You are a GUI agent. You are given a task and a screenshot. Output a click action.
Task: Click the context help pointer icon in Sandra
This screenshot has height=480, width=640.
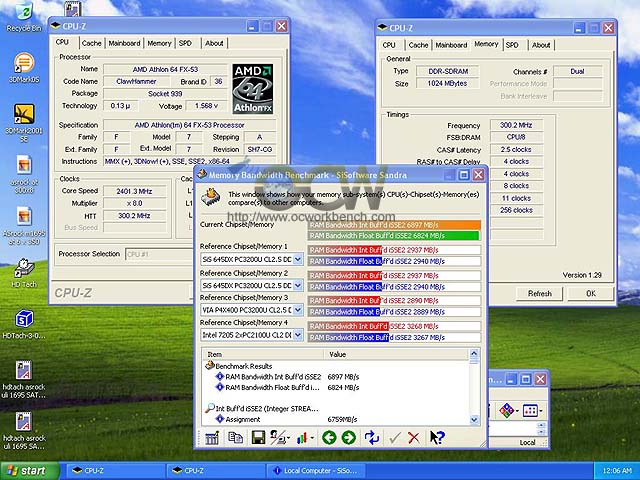437,438
